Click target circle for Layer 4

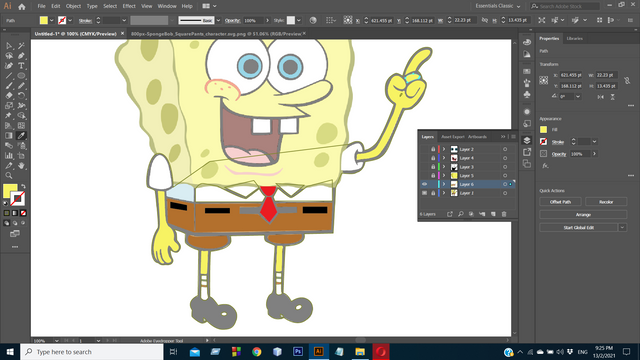pos(505,158)
